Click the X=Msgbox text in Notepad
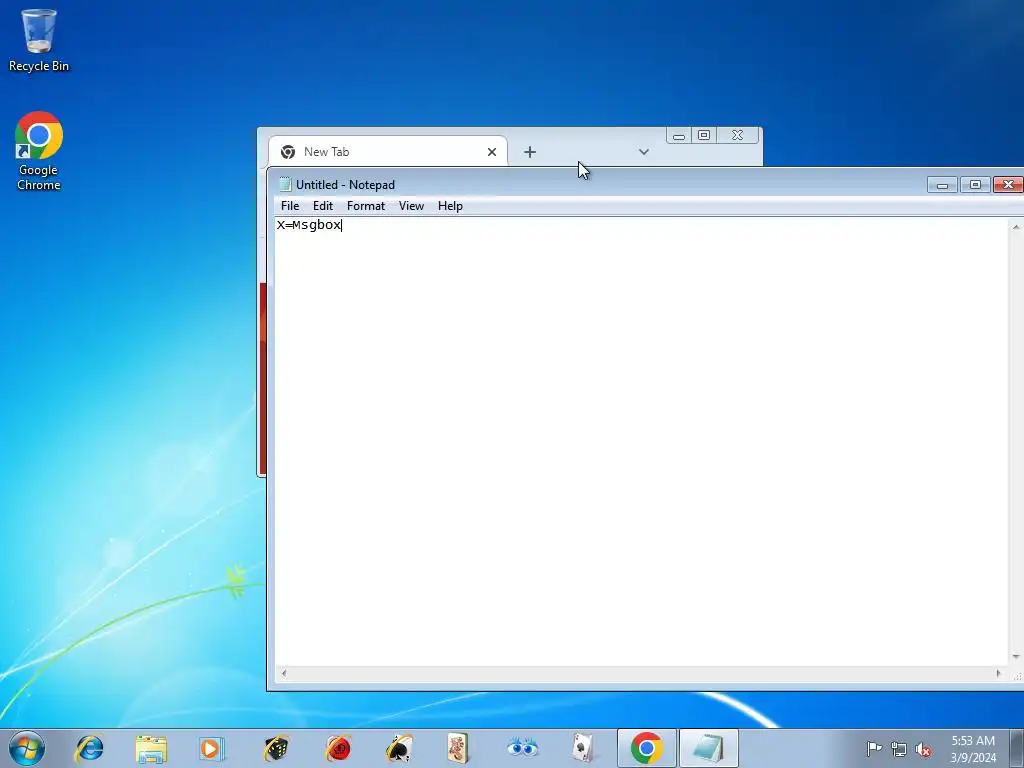The image size is (1024, 768). click(x=309, y=225)
